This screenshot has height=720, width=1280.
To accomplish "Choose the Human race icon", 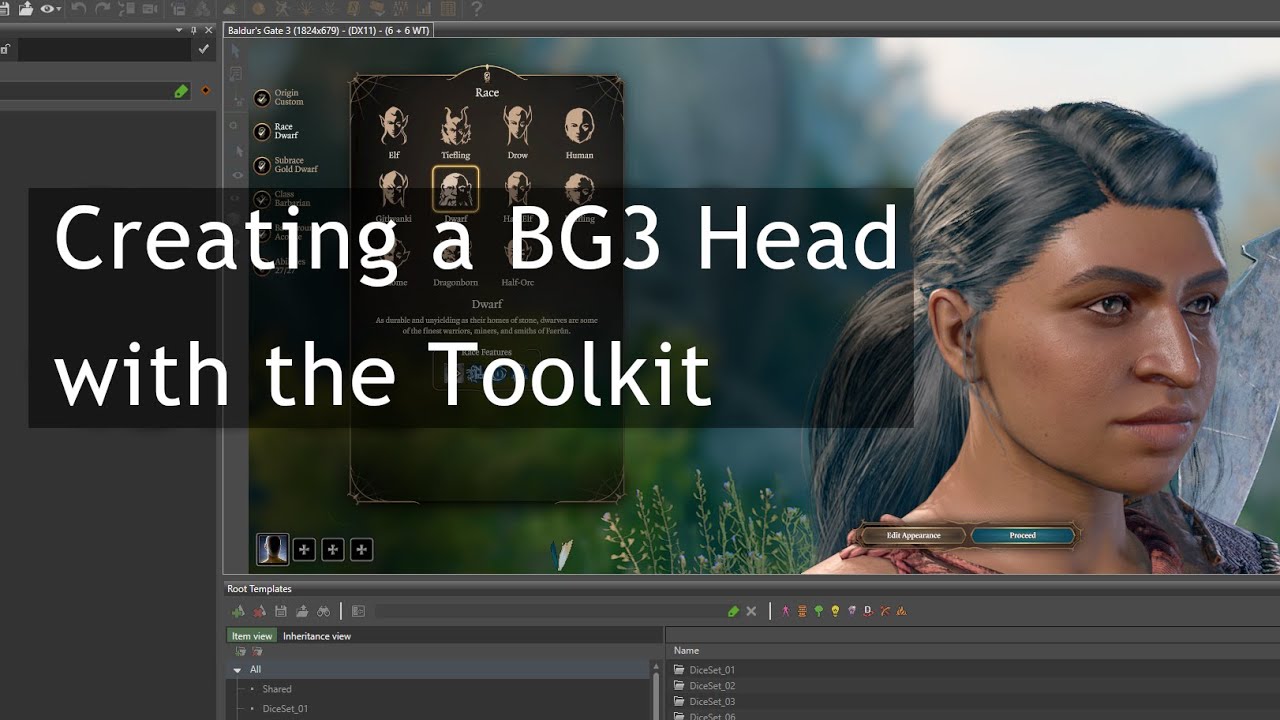I will (x=579, y=127).
